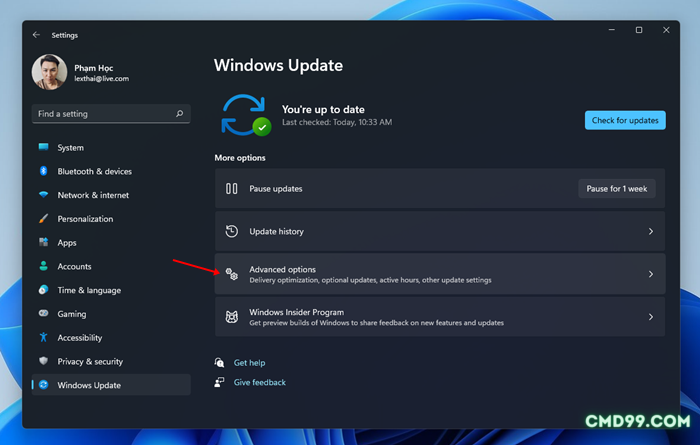Click the search magnifier icon

pyautogui.click(x=179, y=114)
